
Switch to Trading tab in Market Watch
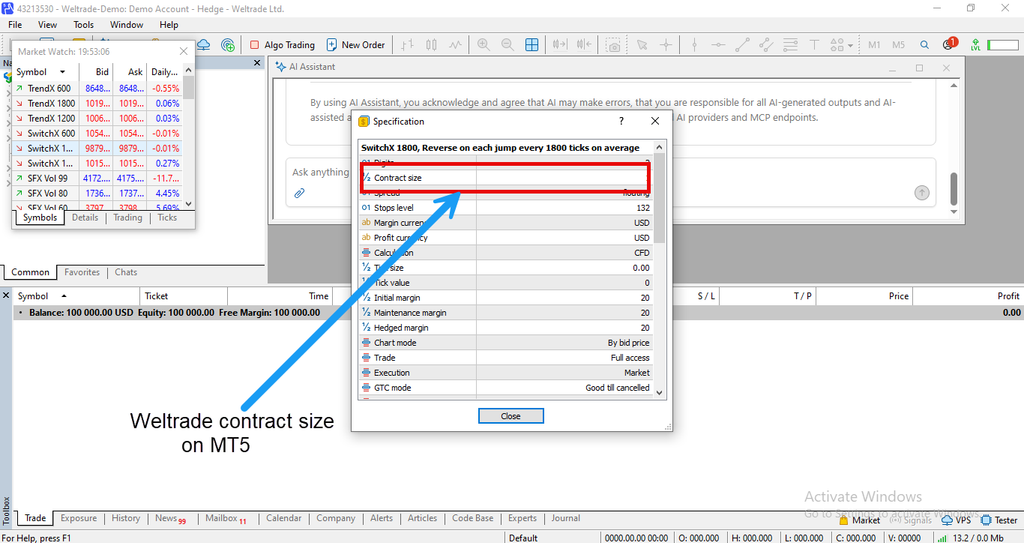pos(127,218)
